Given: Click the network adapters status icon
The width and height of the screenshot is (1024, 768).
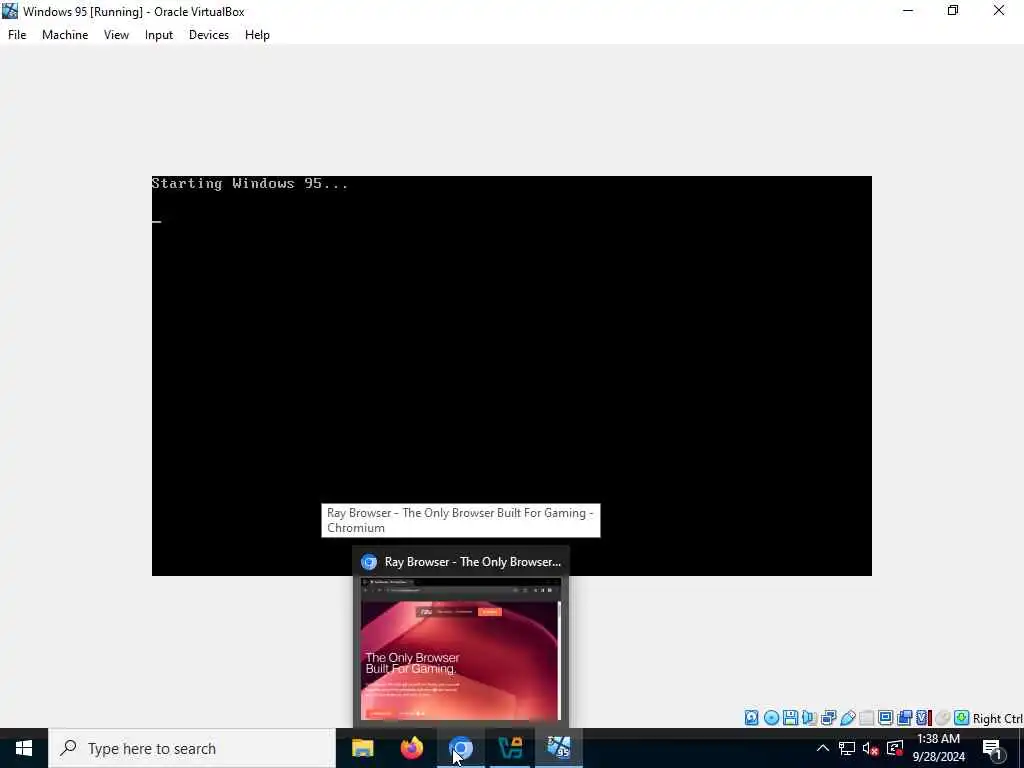Looking at the screenshot, I should (829, 718).
